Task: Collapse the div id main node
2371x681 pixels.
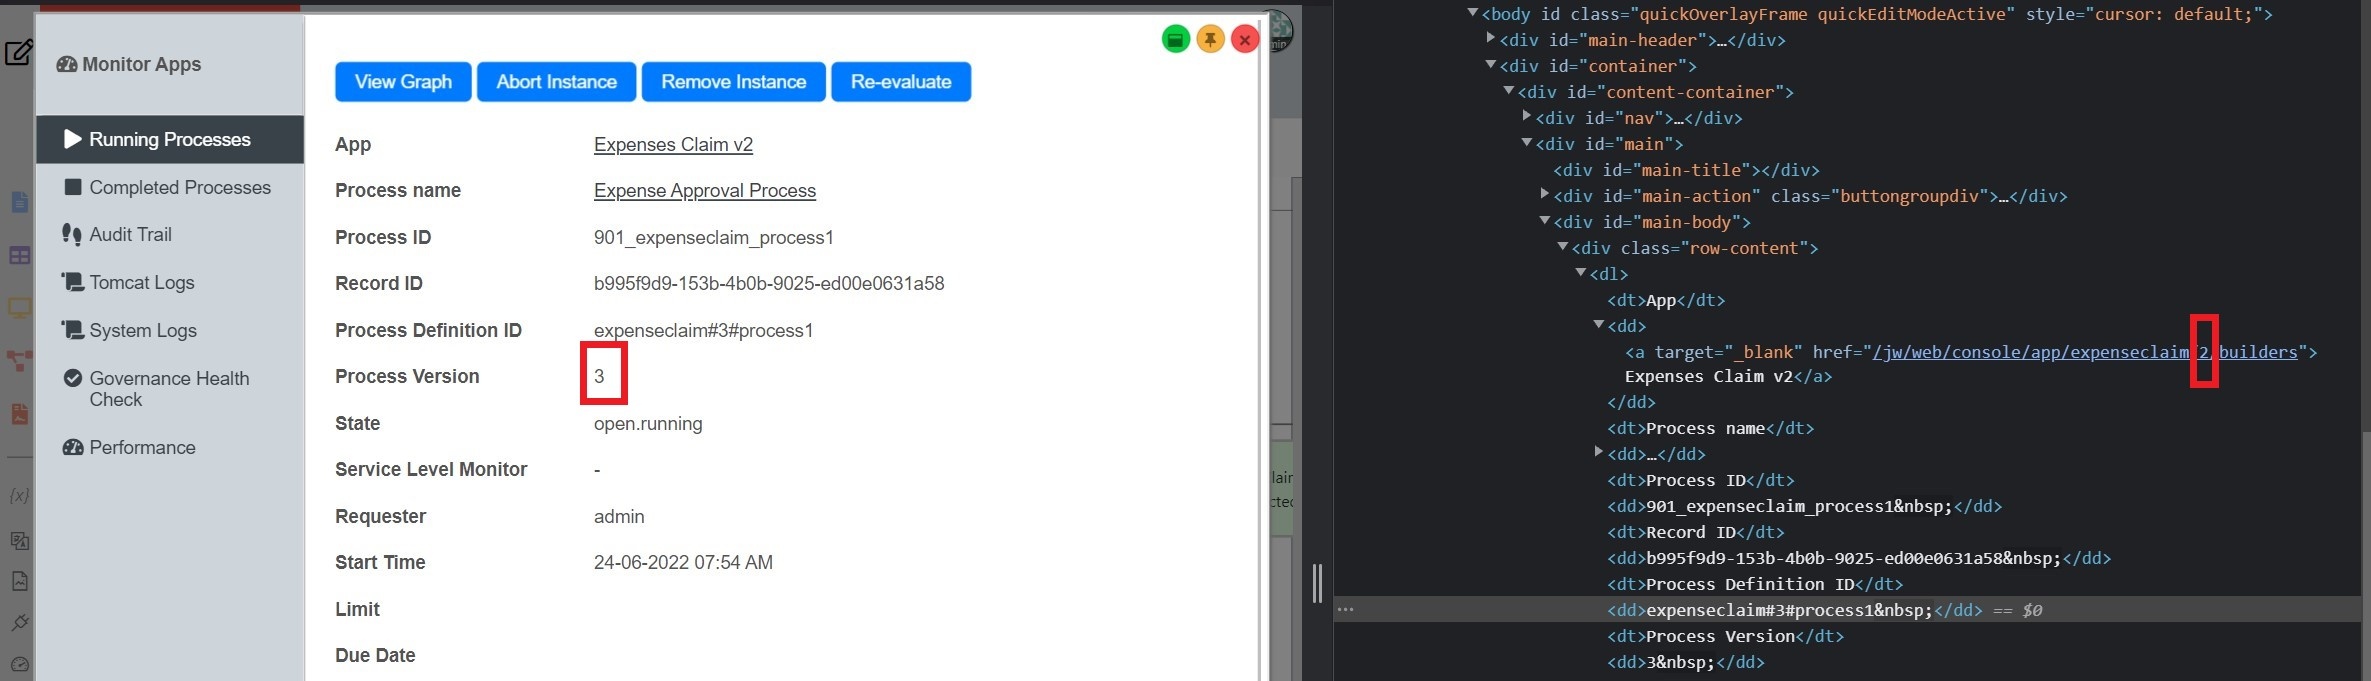Action: coord(1526,143)
